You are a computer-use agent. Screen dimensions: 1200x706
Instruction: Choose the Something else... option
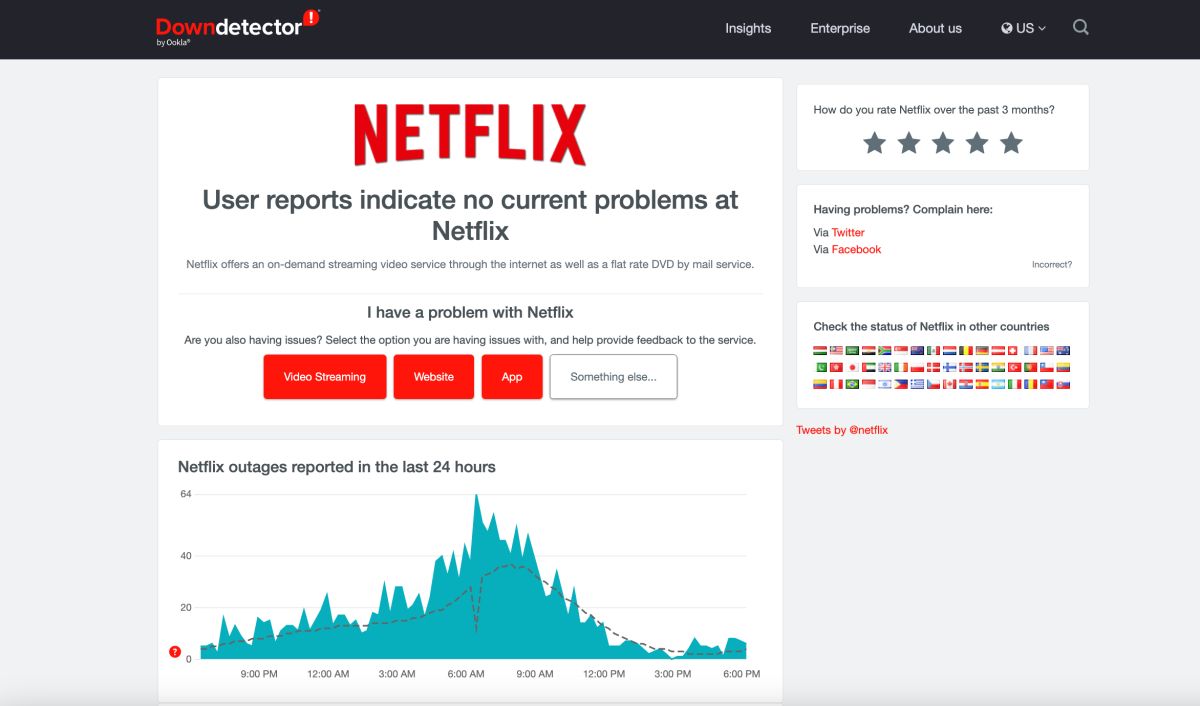point(613,377)
